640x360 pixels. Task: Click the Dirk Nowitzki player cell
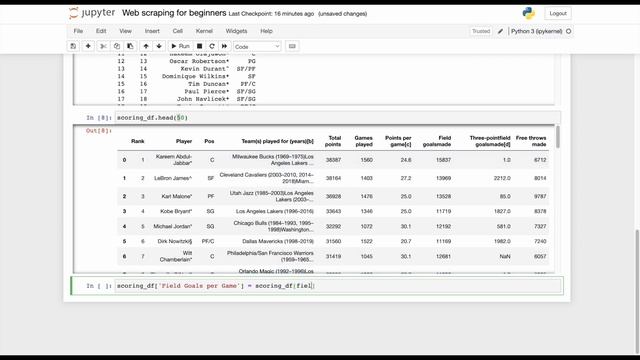coord(175,242)
